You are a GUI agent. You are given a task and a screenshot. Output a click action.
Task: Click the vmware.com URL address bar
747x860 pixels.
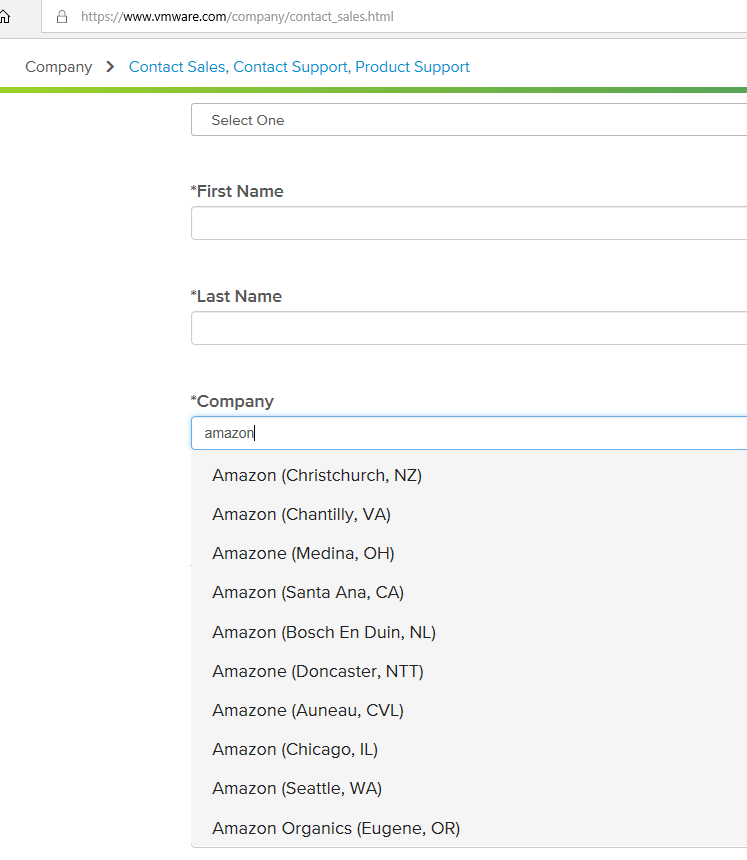pyautogui.click(x=394, y=16)
